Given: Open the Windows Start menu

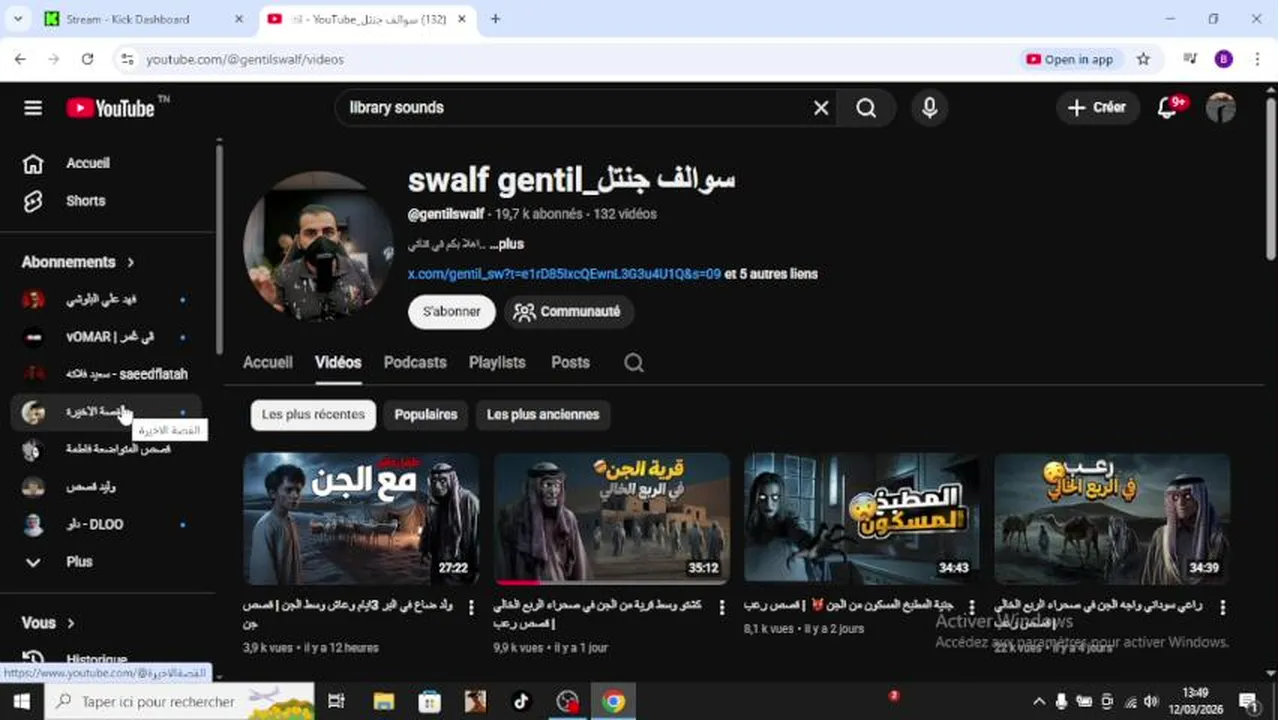Looking at the screenshot, I should click(21, 701).
